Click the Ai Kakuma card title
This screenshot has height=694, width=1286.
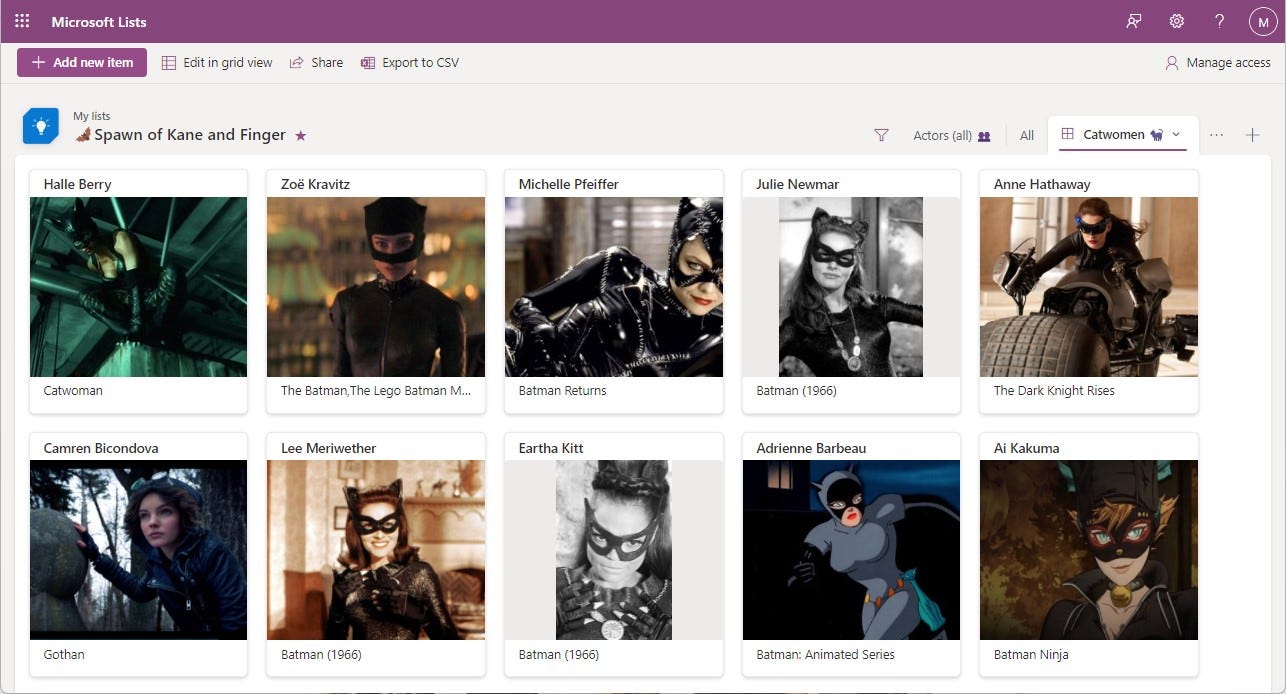click(1026, 448)
